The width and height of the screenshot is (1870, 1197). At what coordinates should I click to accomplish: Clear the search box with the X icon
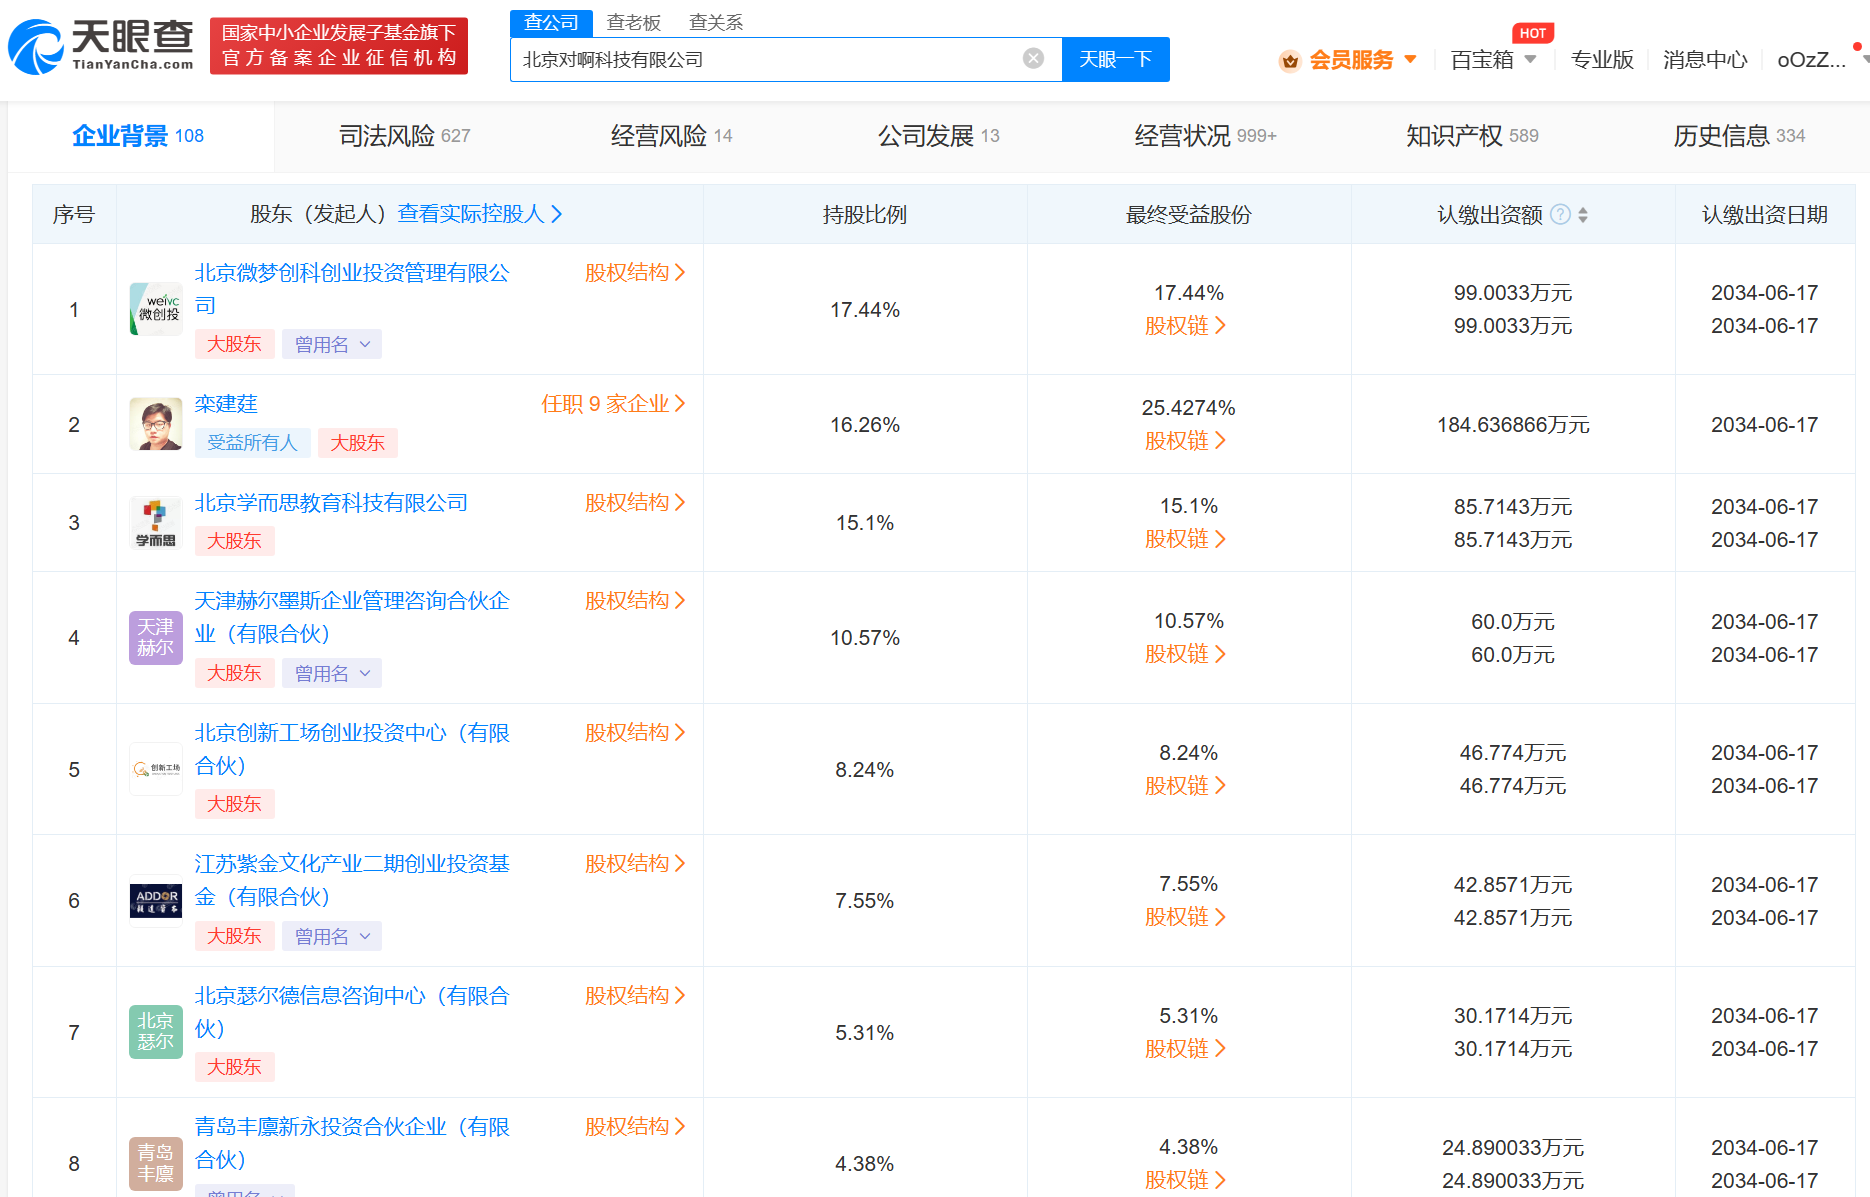tap(1033, 59)
